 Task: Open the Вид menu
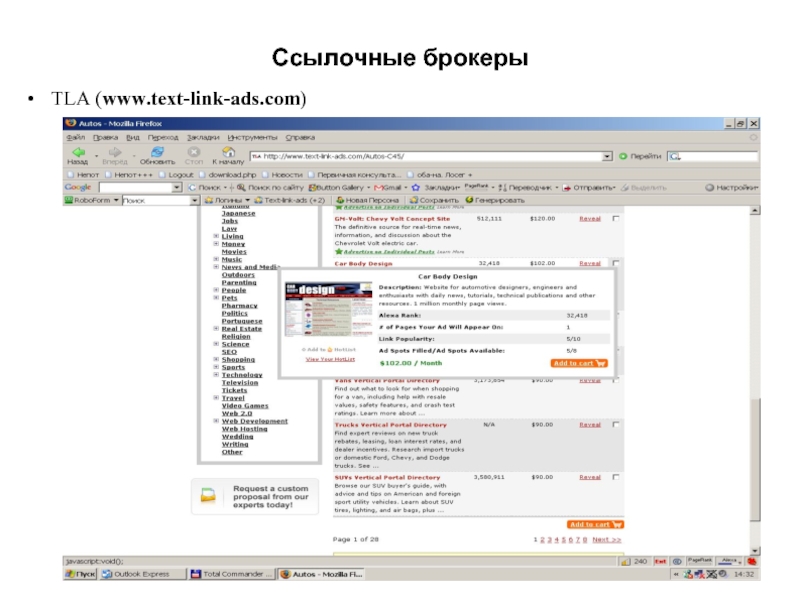pos(133,137)
